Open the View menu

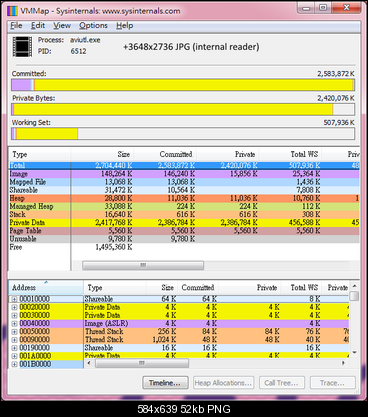tap(62, 26)
